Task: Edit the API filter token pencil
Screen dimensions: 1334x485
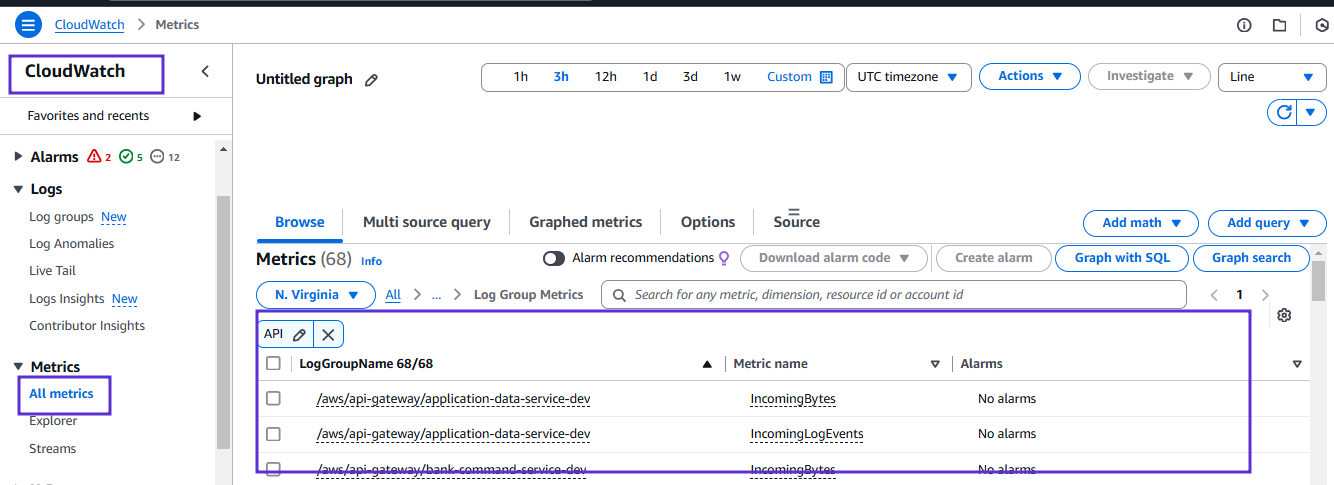Action: pos(299,335)
